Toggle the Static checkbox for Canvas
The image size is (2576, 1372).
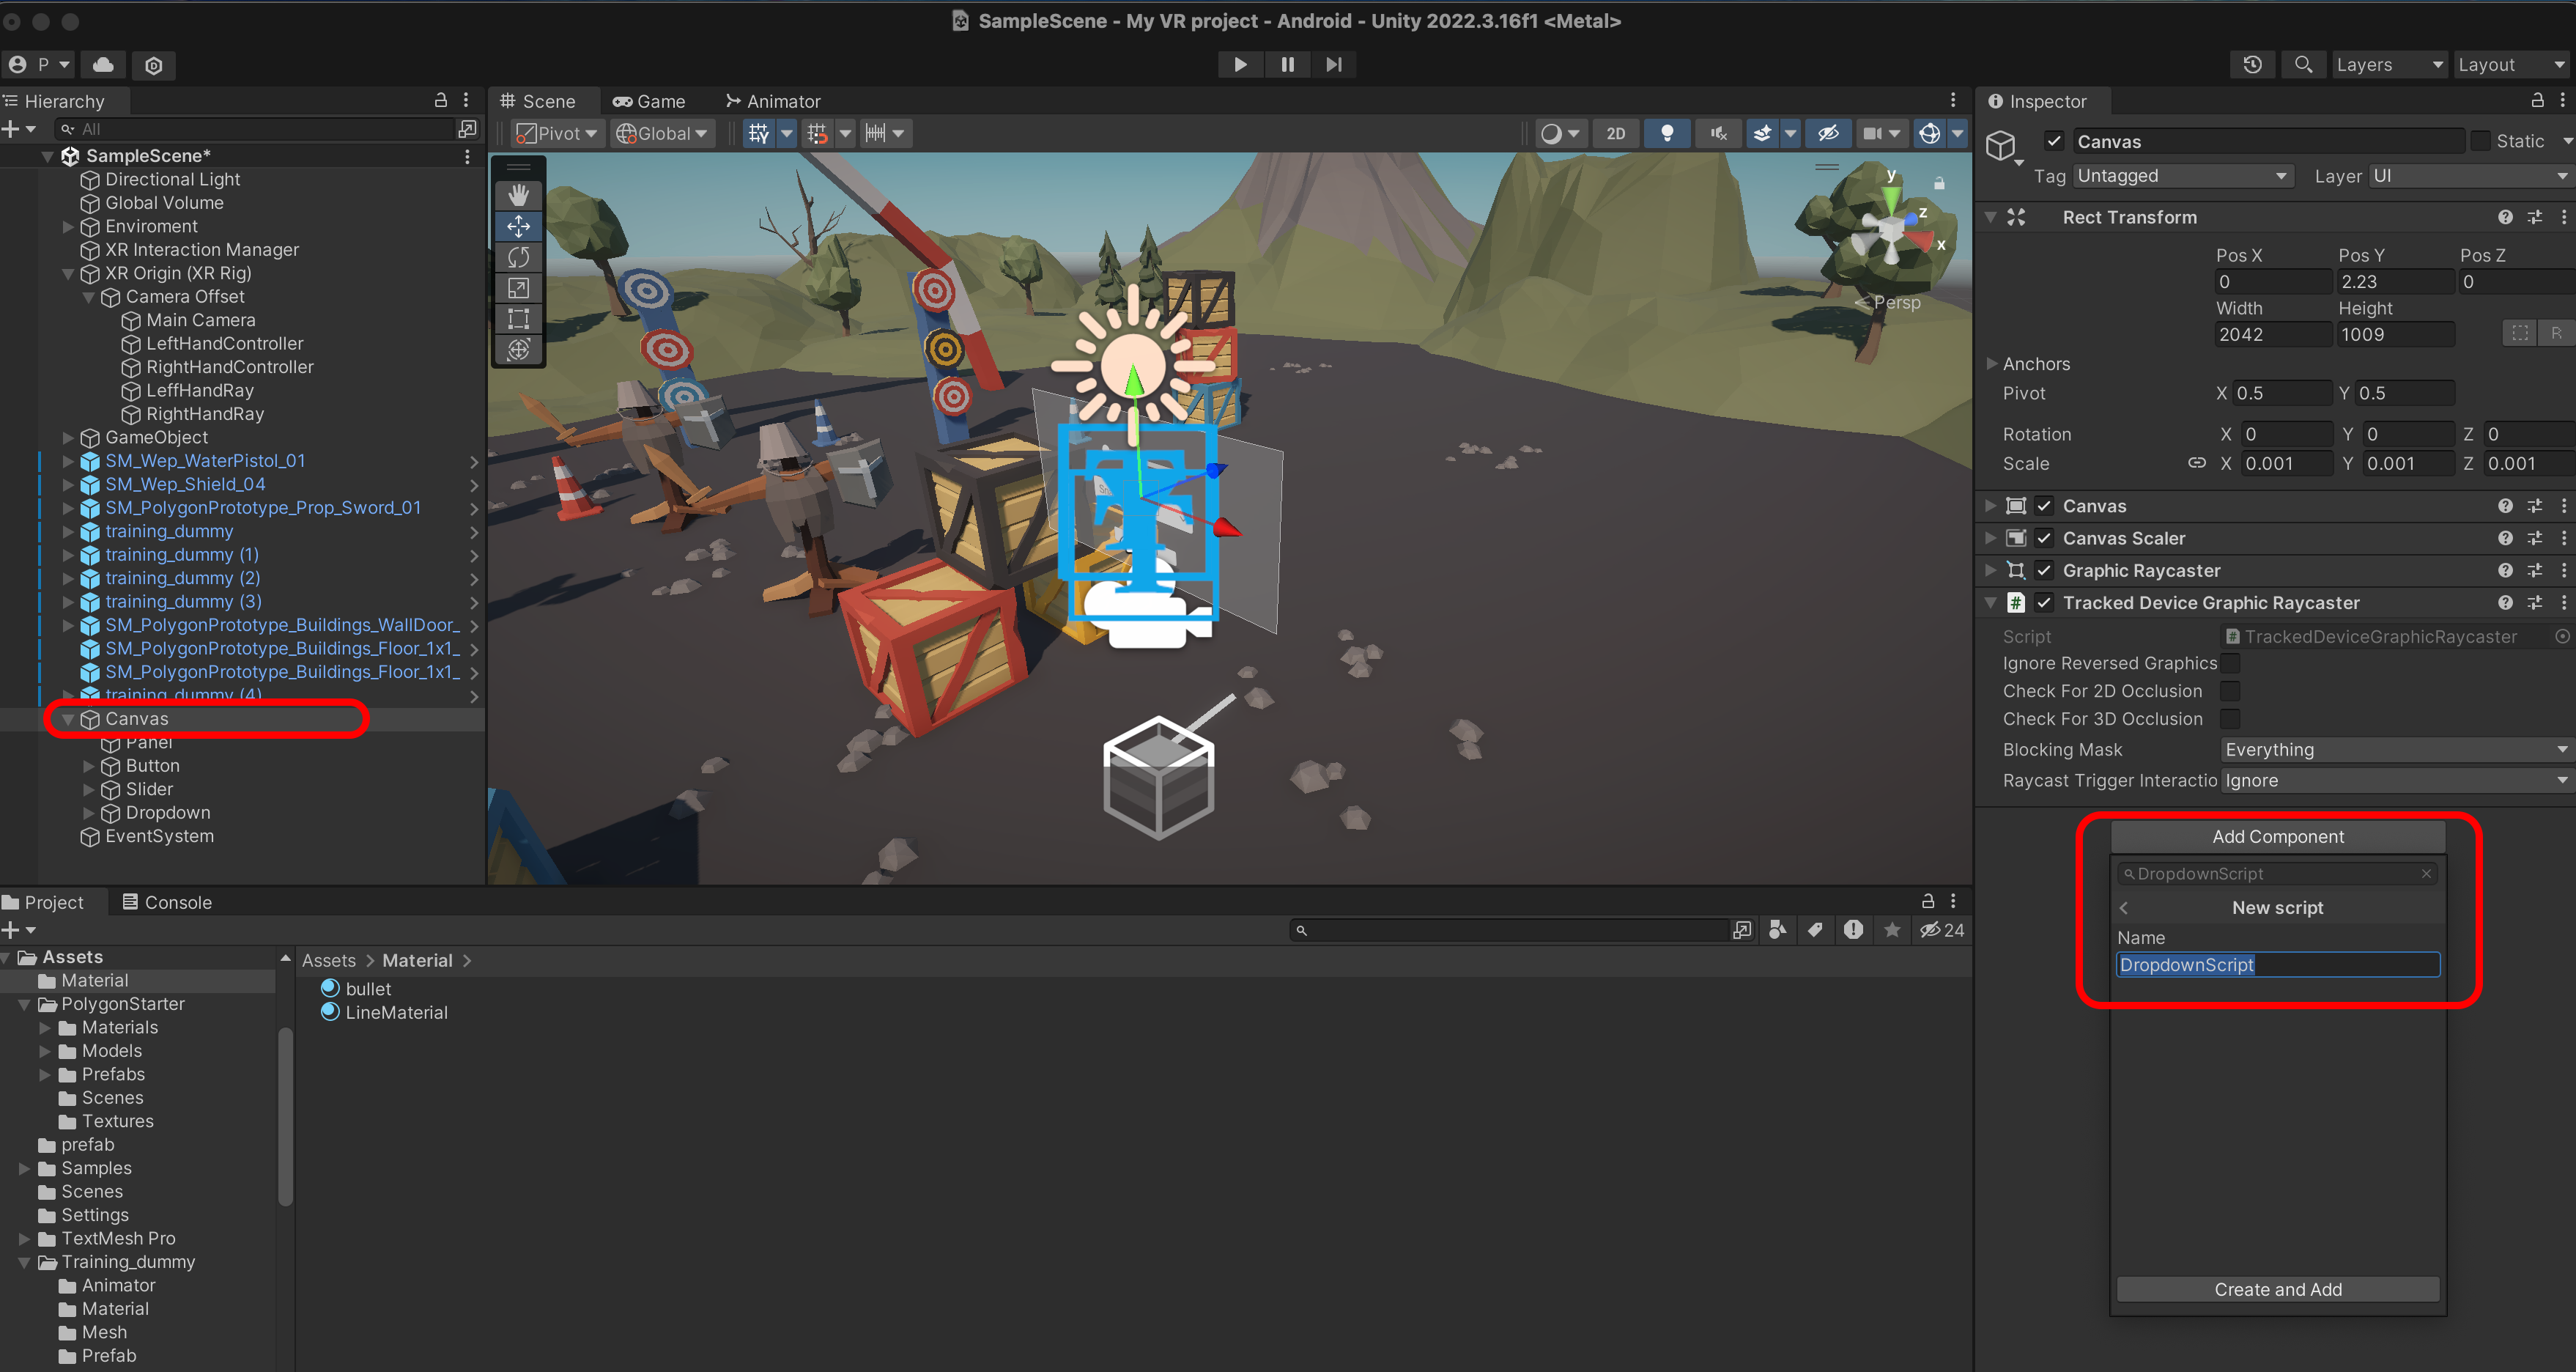2480,141
